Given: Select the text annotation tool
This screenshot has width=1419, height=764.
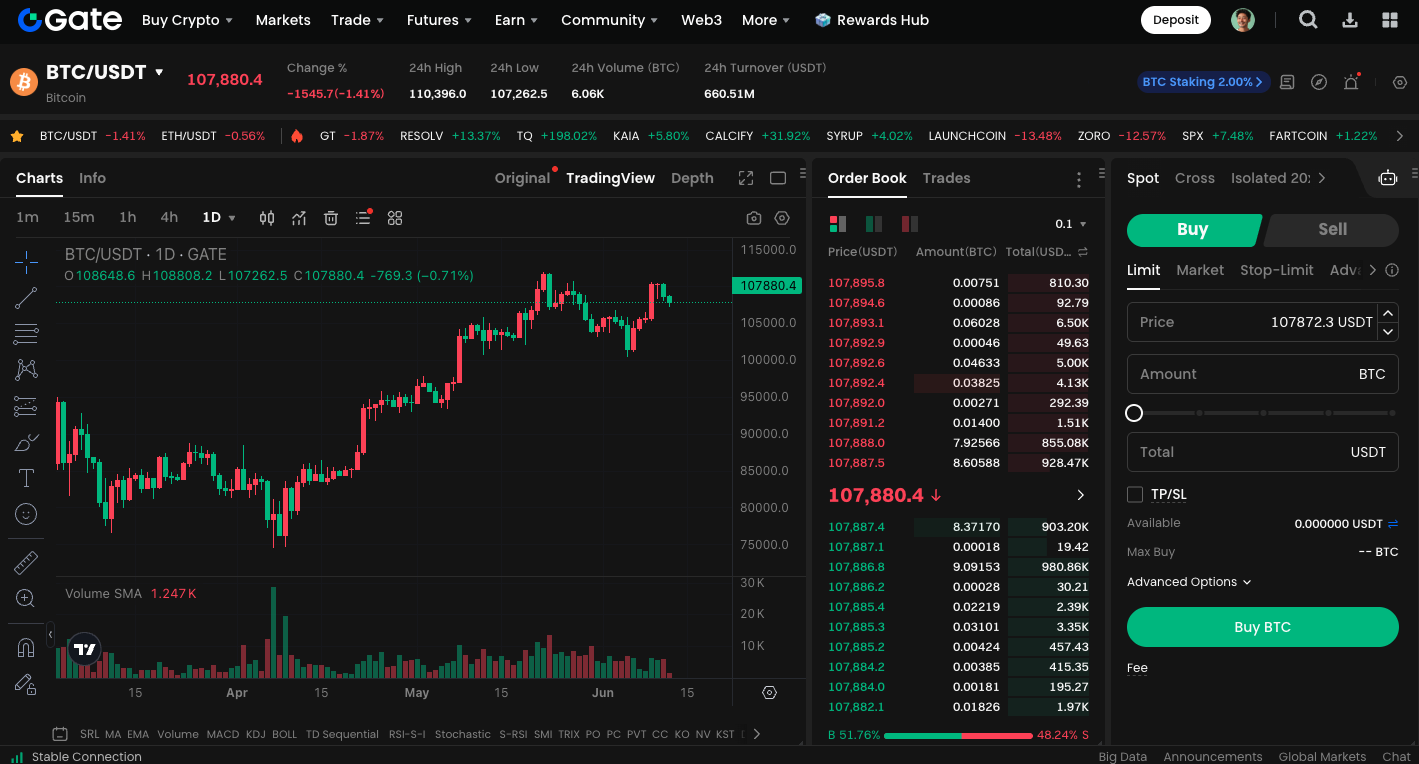Looking at the screenshot, I should click(26, 478).
